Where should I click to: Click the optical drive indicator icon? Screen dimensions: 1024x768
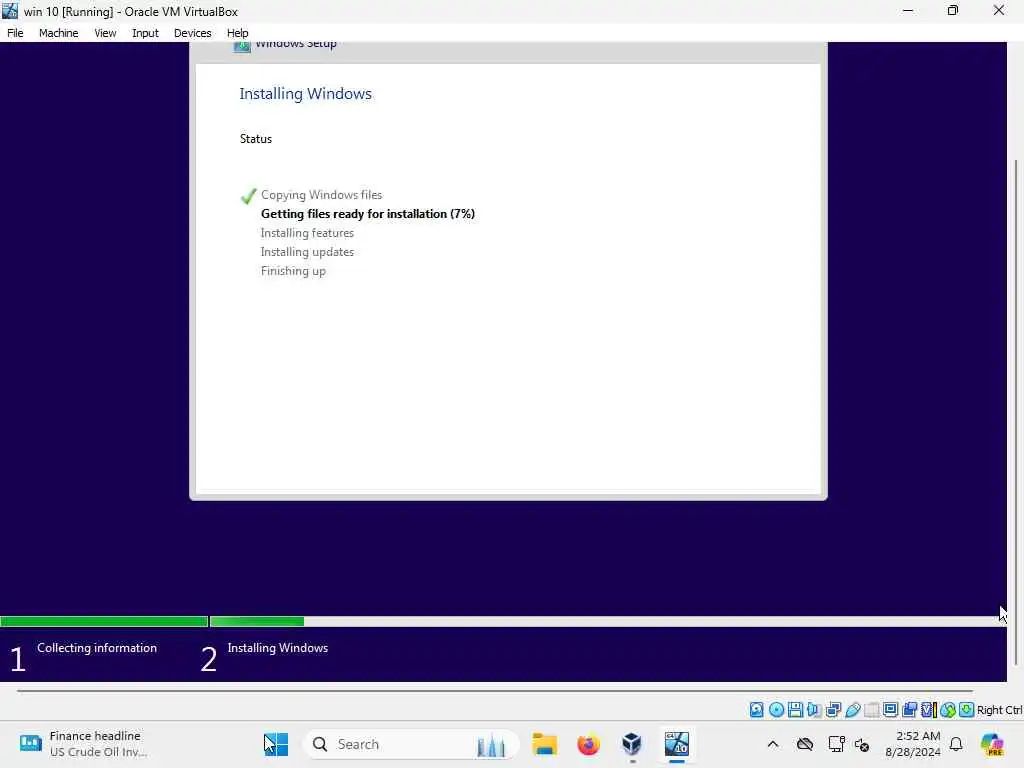[776, 709]
